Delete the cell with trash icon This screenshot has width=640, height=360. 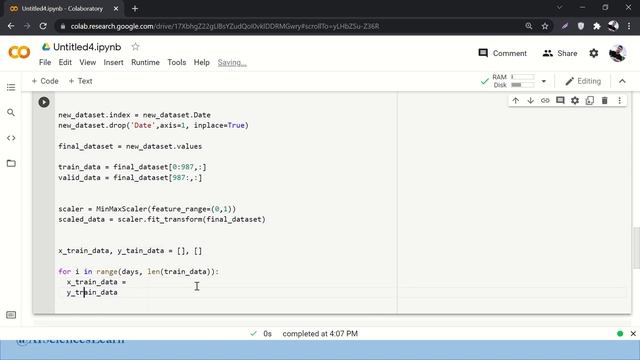coord(604,100)
